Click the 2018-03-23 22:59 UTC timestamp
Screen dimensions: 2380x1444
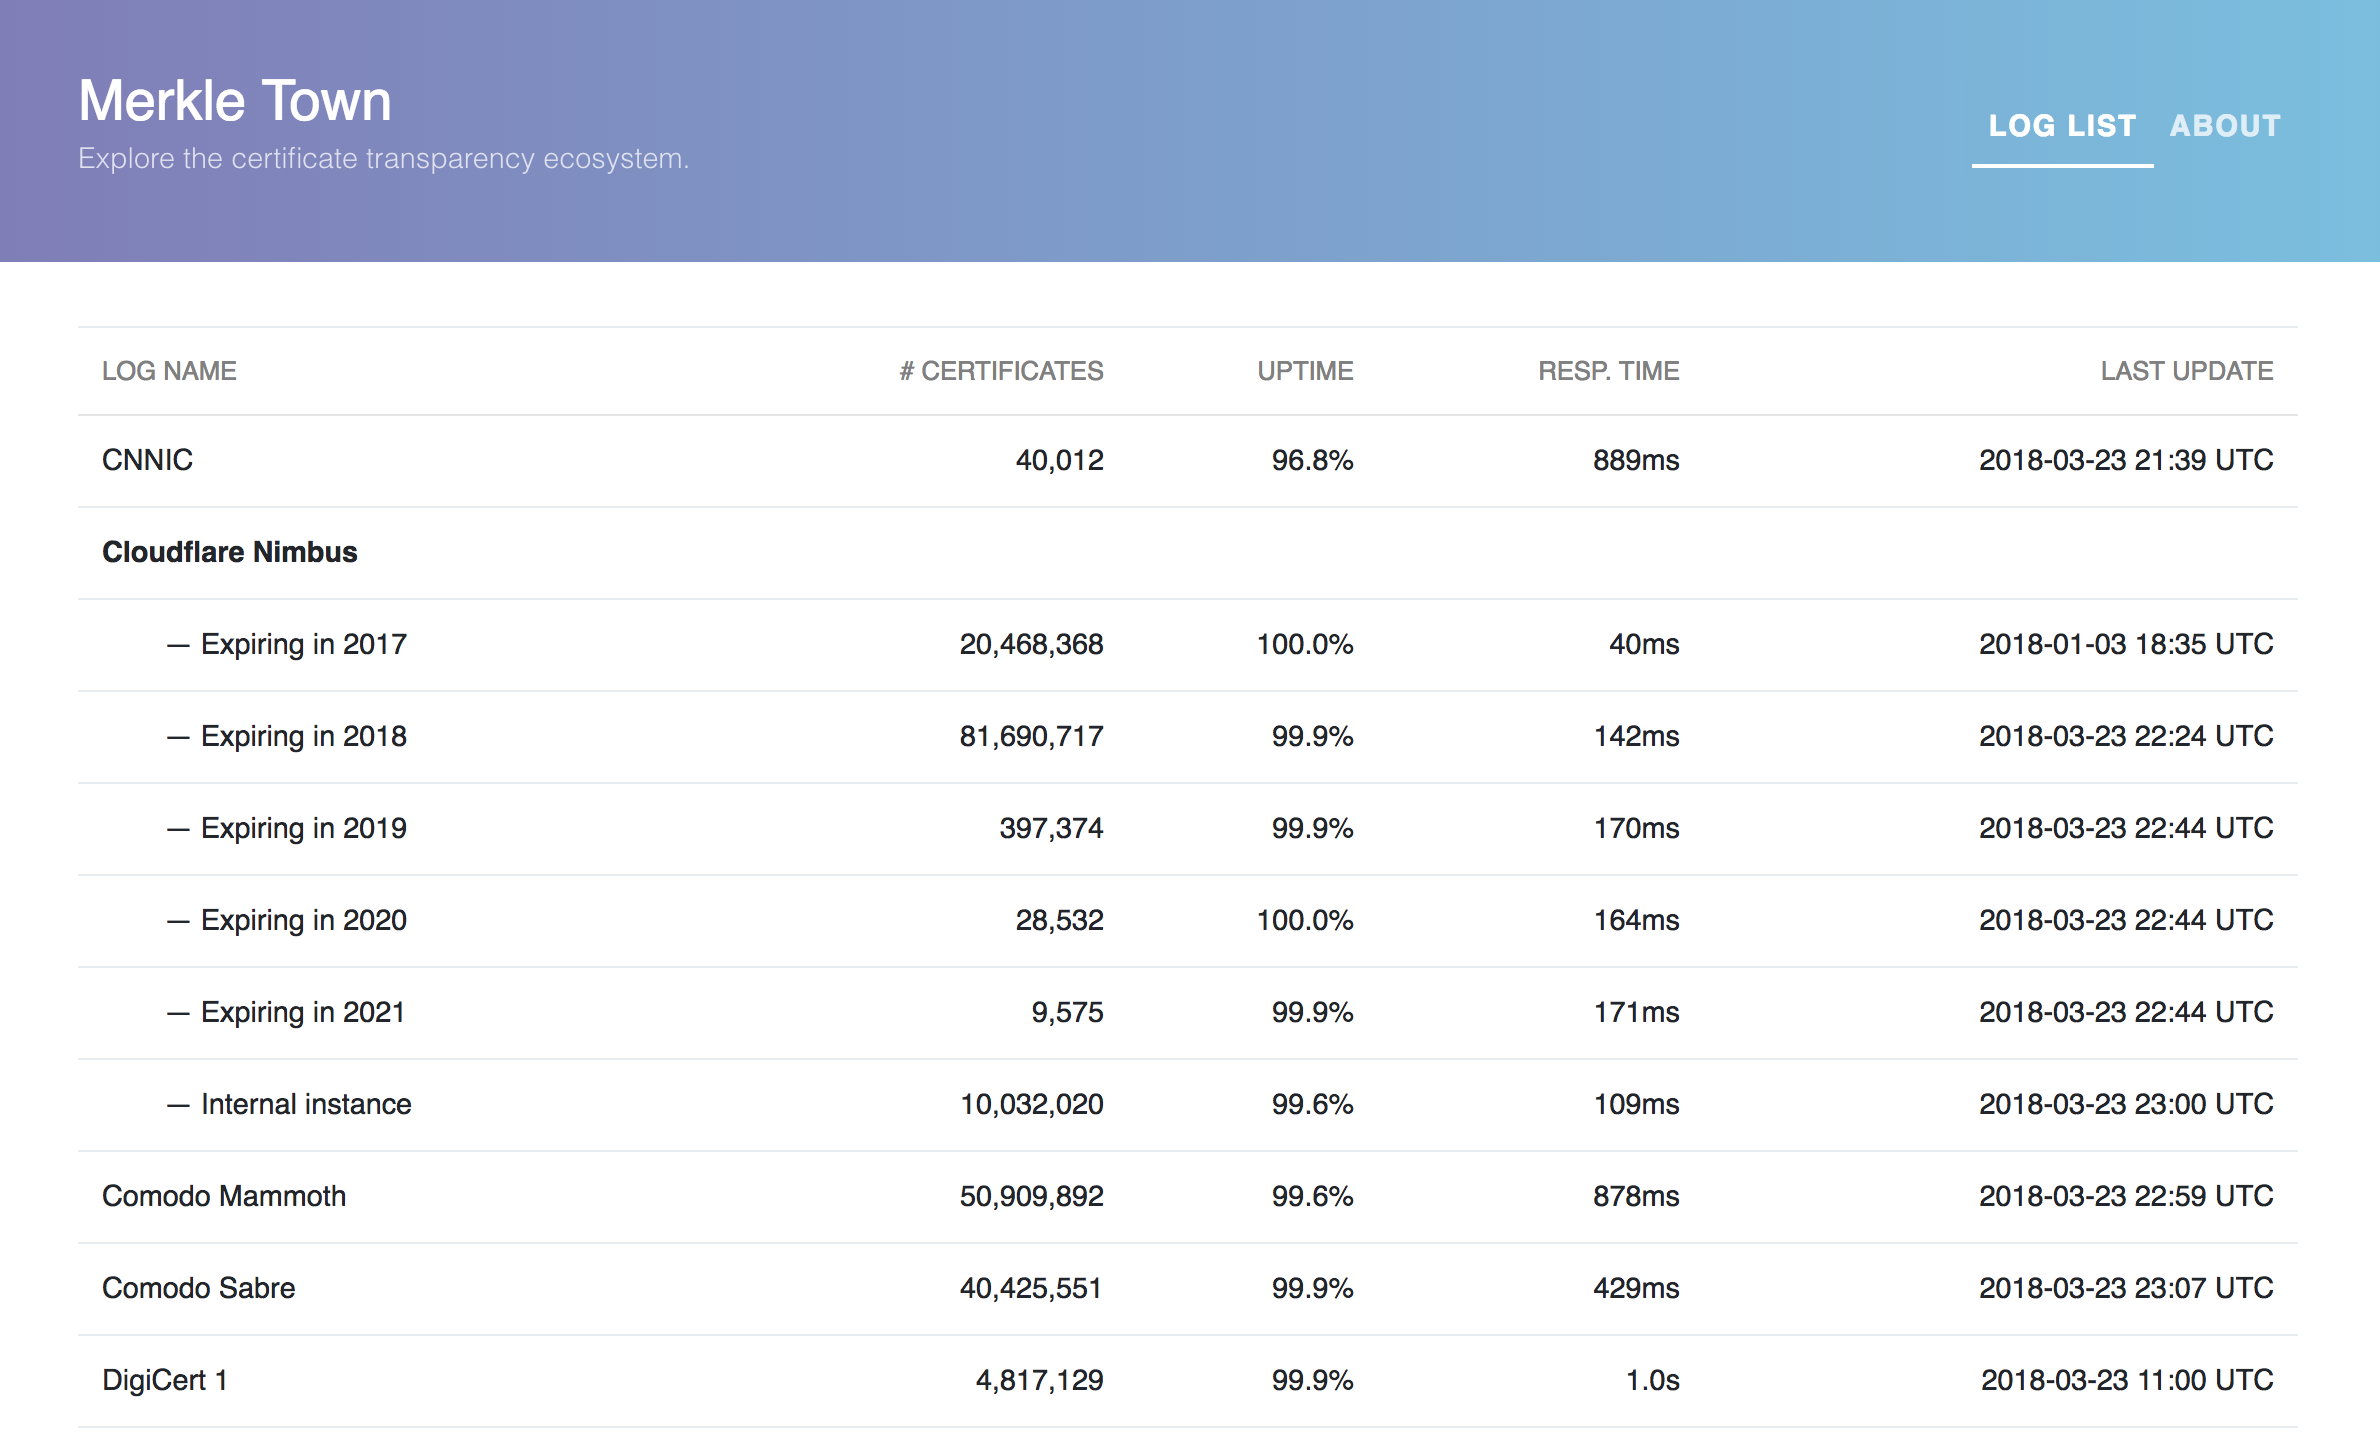click(x=2126, y=1196)
